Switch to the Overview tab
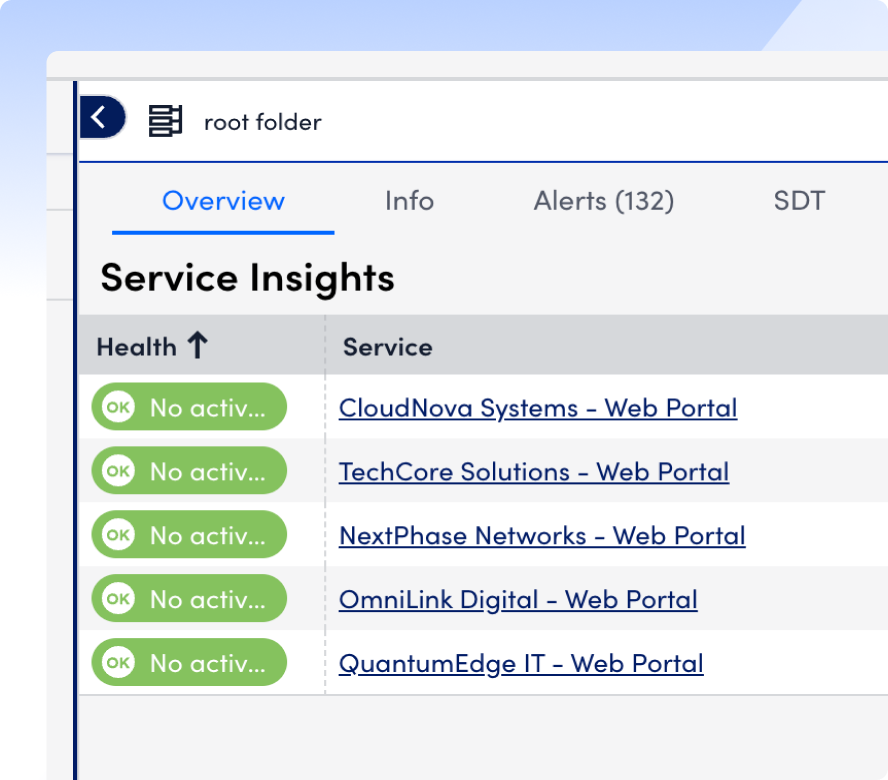Image resolution: width=888 pixels, height=780 pixels. tap(223, 201)
